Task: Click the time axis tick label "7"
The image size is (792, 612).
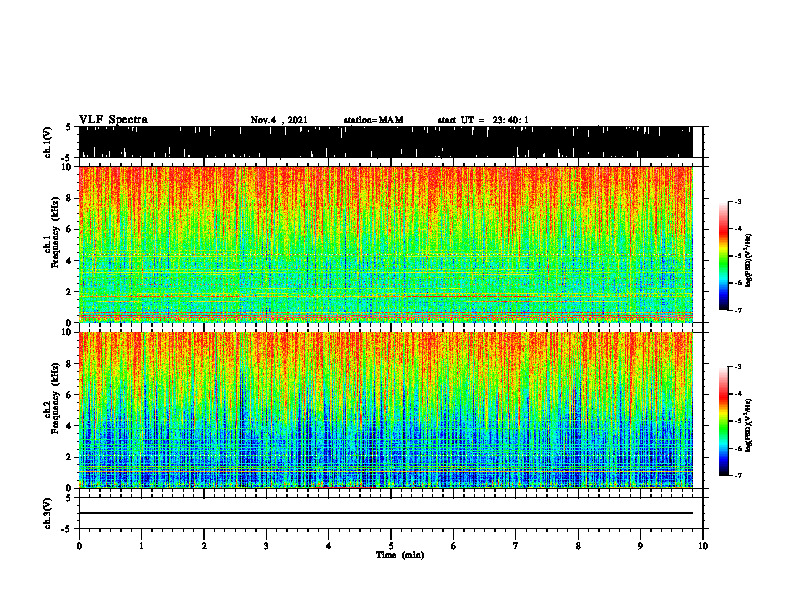Action: [516, 546]
